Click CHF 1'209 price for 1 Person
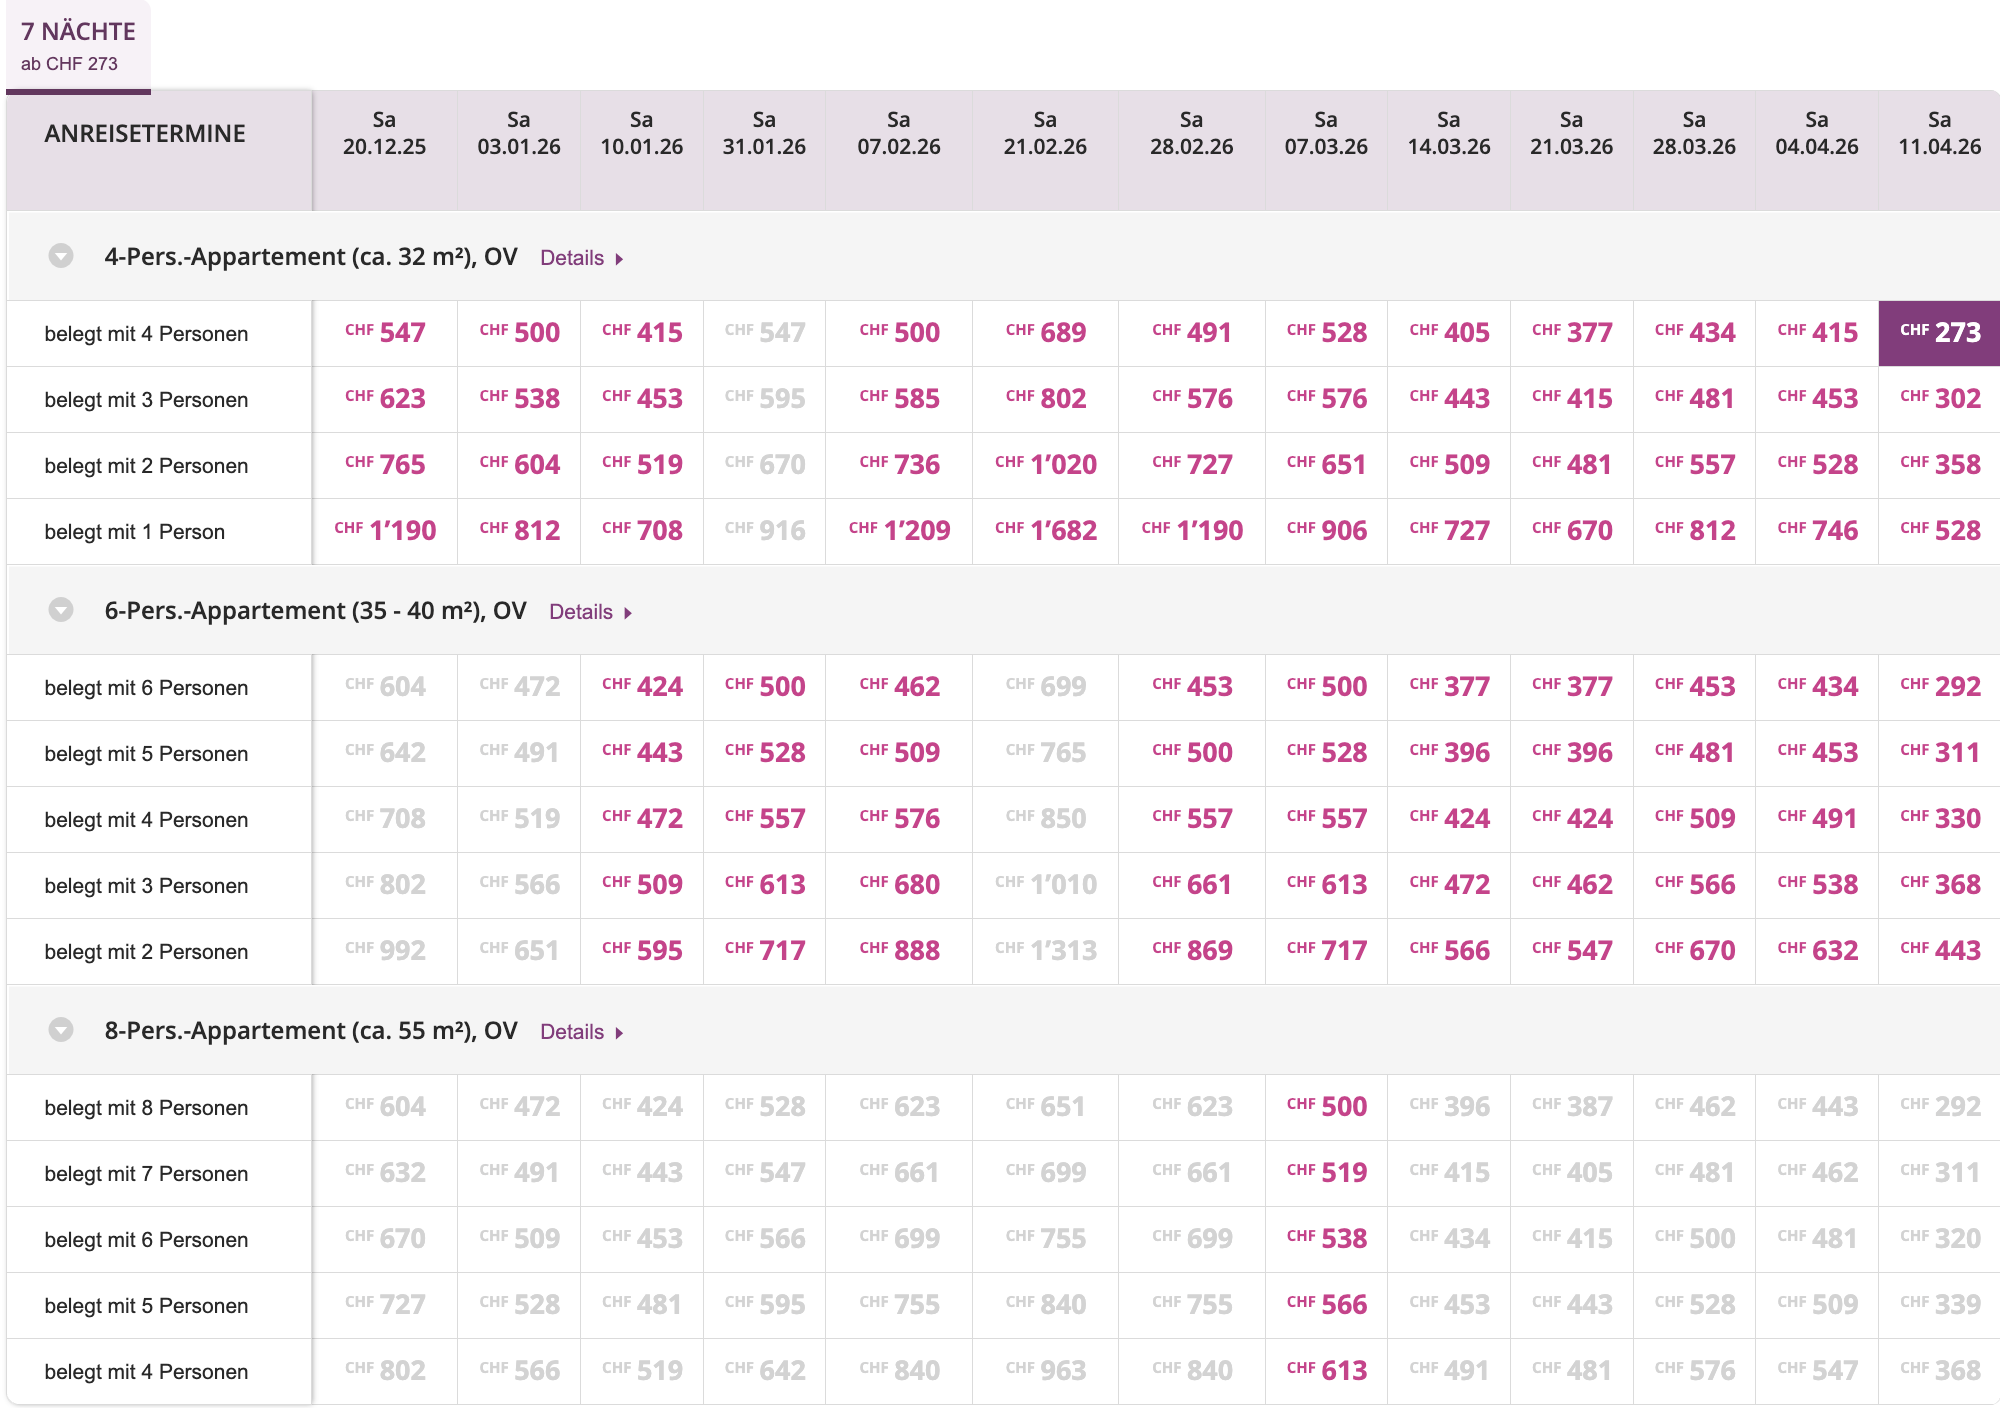Image resolution: width=2000 pixels, height=1408 pixels. point(899,531)
